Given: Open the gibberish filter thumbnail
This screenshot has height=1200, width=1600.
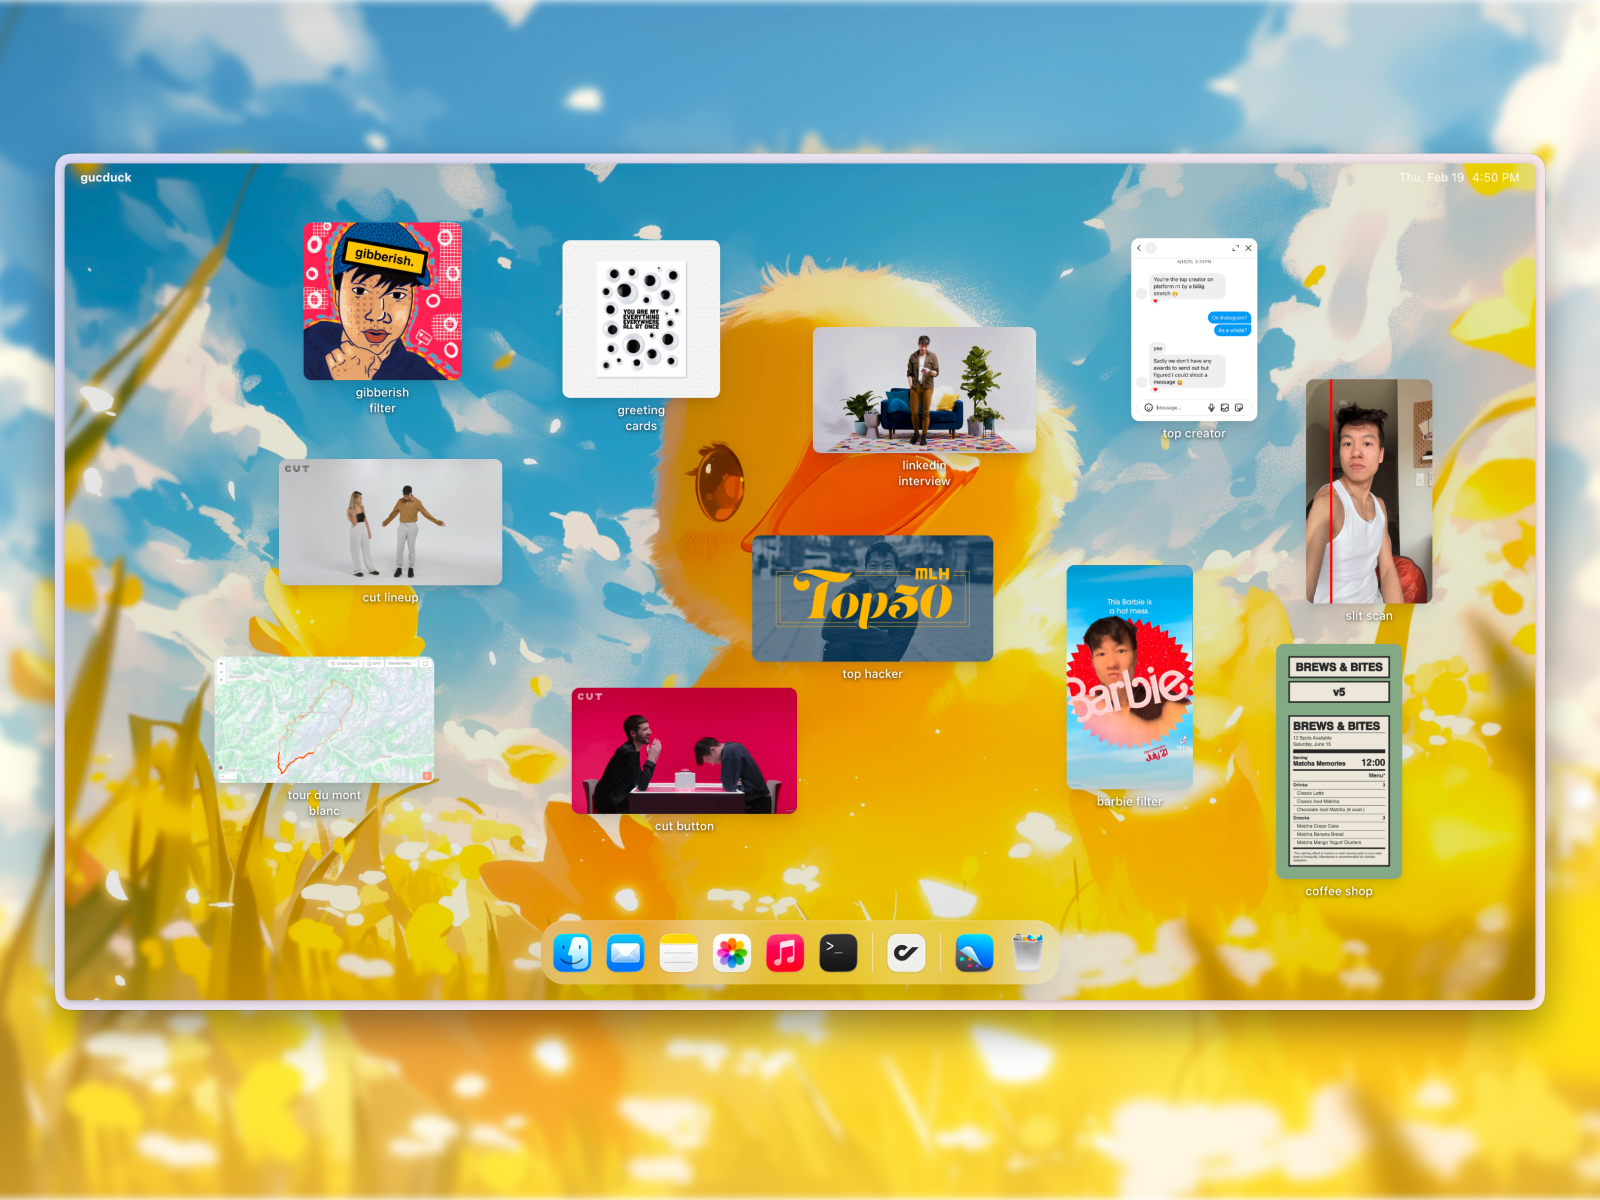Looking at the screenshot, I should tap(382, 301).
